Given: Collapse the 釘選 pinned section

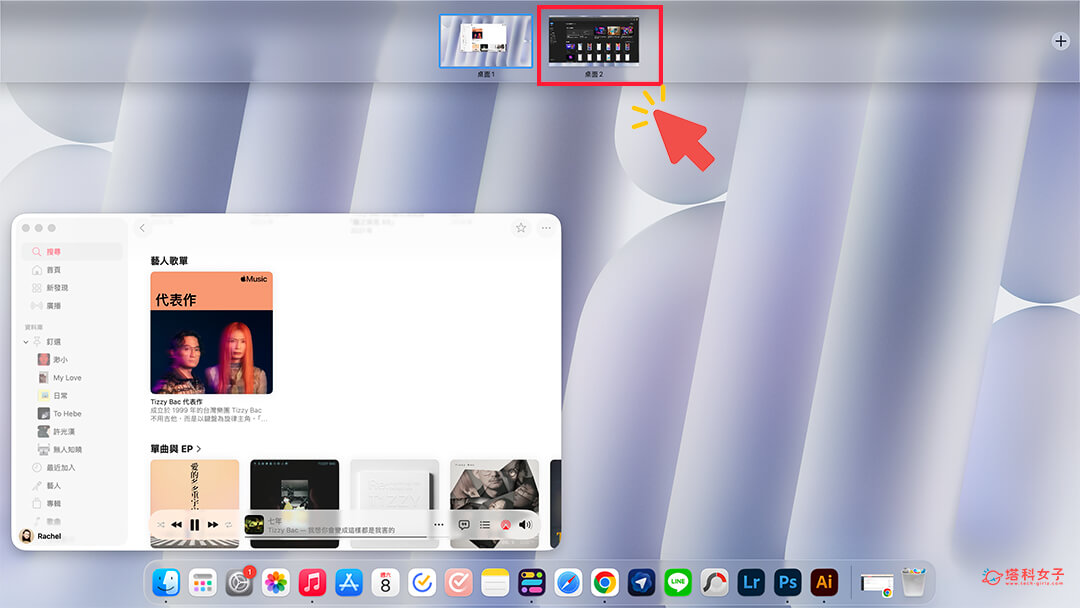Looking at the screenshot, I should (26, 342).
